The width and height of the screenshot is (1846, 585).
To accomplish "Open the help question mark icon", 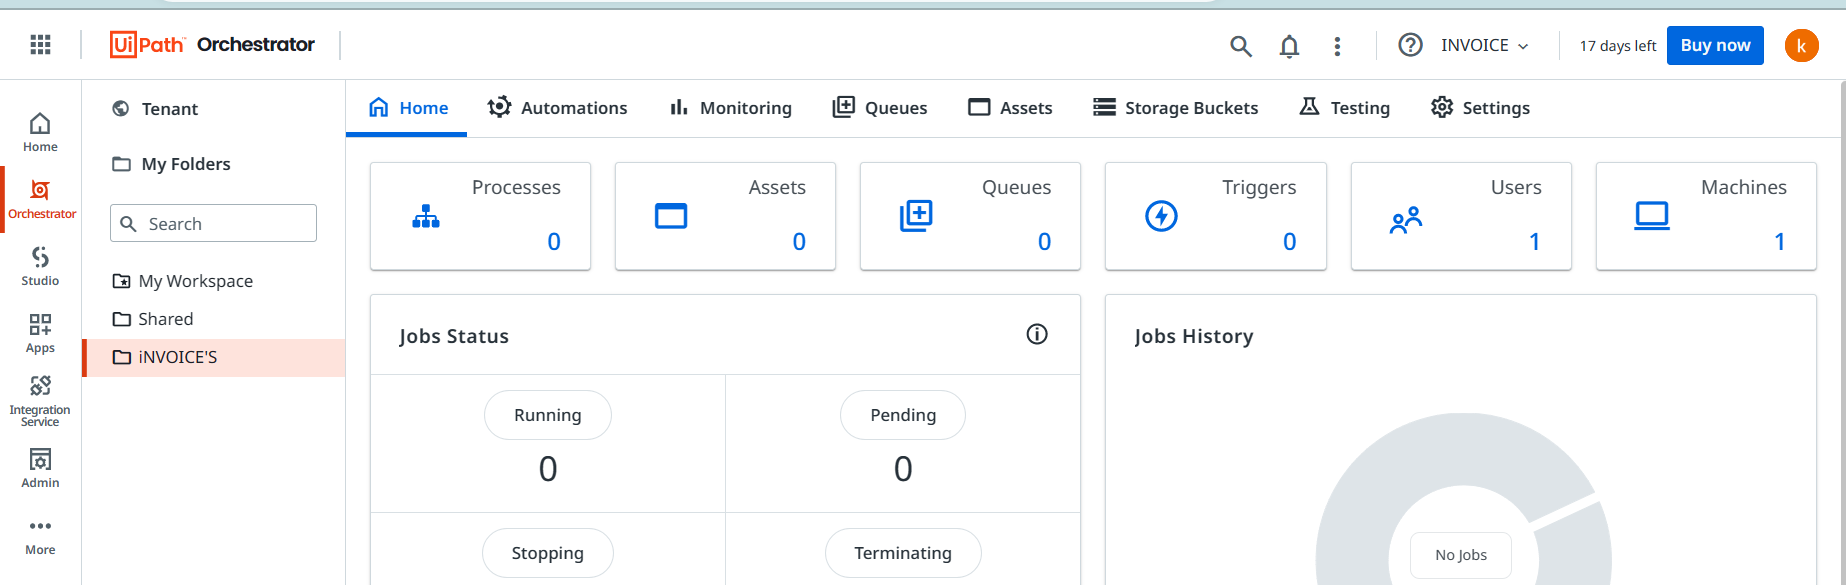I will tap(1410, 45).
